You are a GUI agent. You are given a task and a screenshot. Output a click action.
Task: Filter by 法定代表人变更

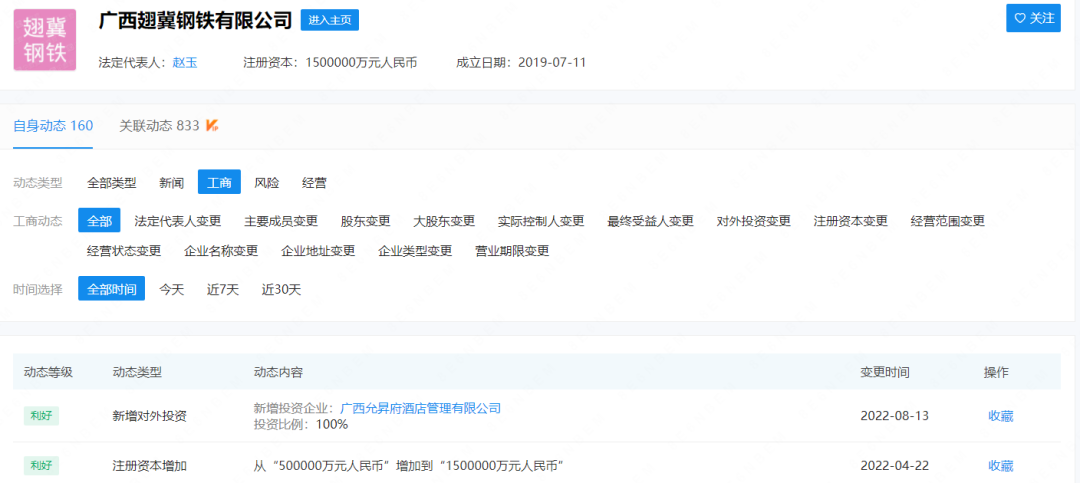pos(178,221)
